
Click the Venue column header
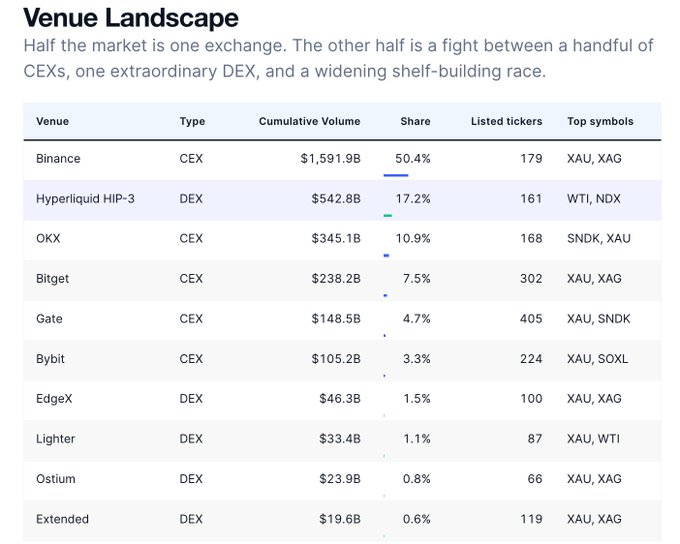[x=52, y=121]
